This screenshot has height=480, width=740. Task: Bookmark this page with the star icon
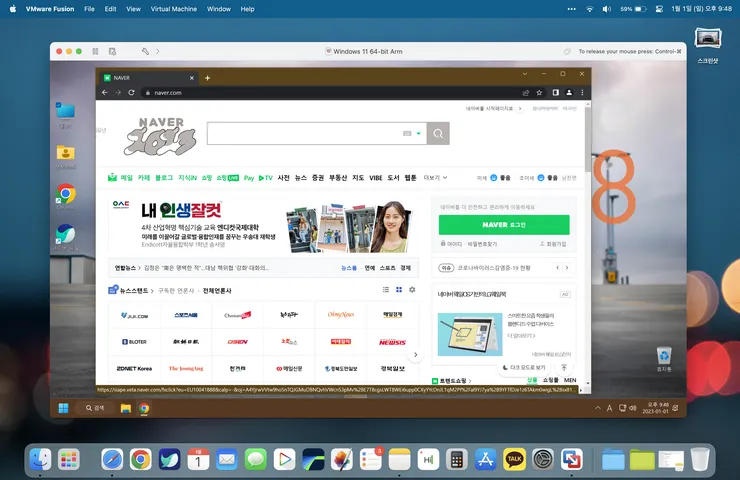[x=539, y=93]
